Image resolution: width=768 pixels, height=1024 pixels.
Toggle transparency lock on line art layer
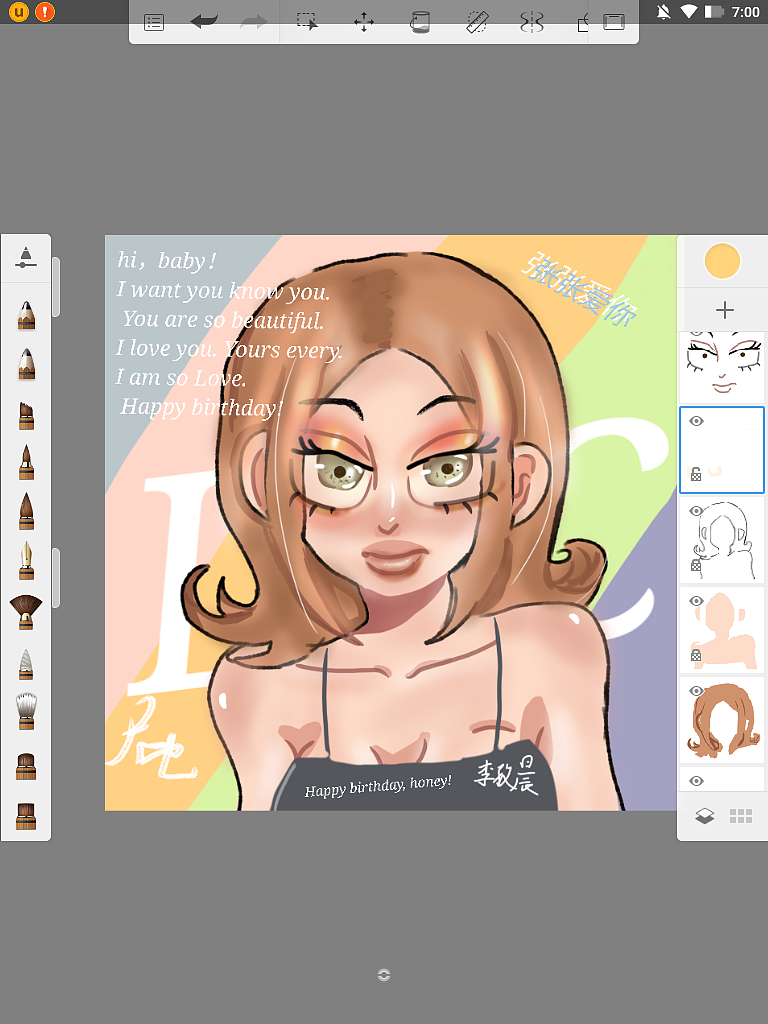pyautogui.click(x=696, y=564)
